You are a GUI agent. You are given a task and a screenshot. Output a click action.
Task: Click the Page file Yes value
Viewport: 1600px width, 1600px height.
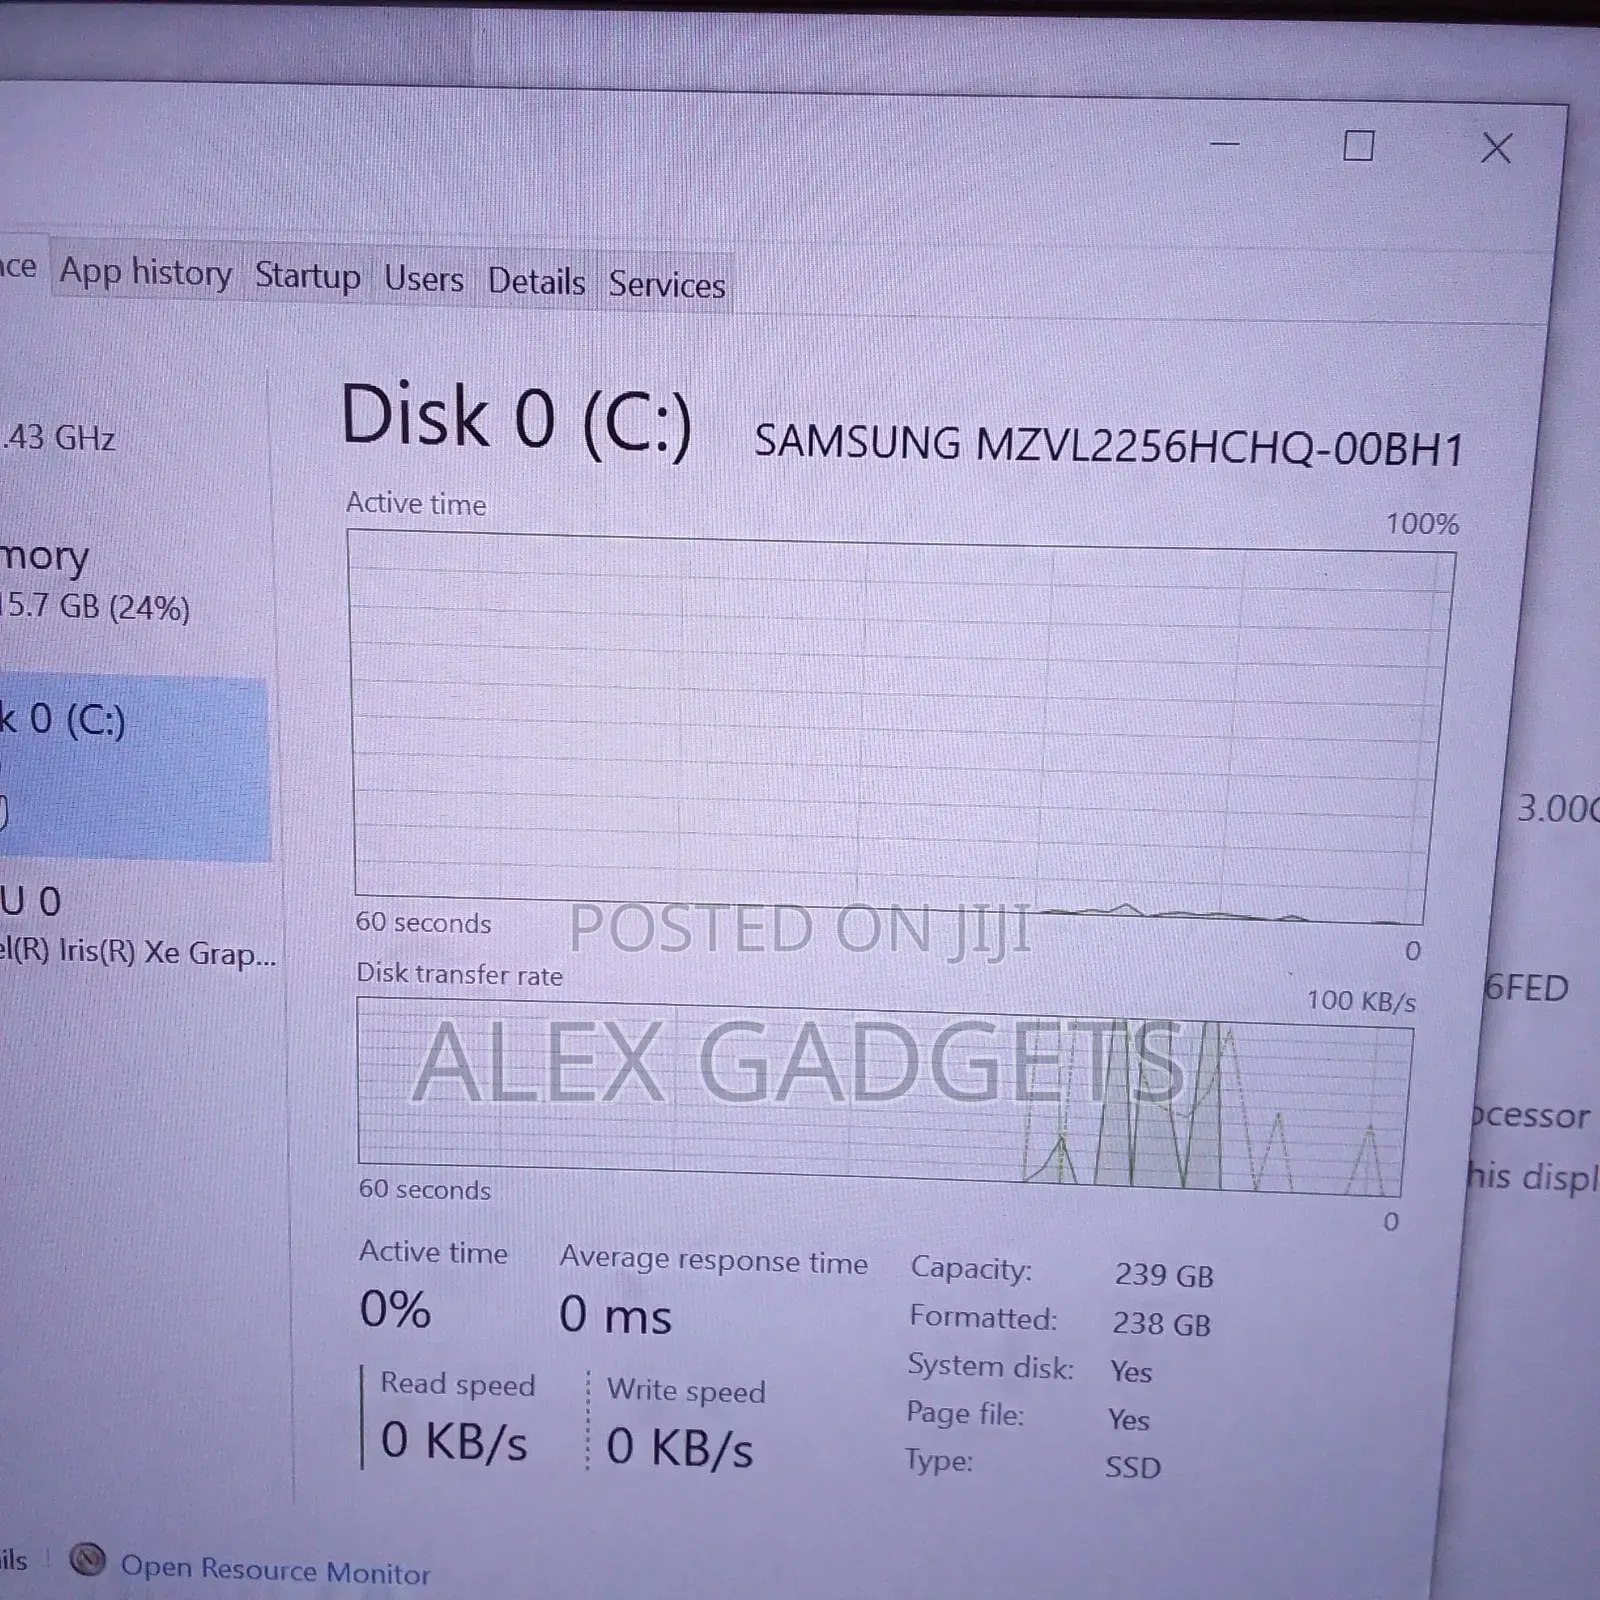point(1129,1419)
